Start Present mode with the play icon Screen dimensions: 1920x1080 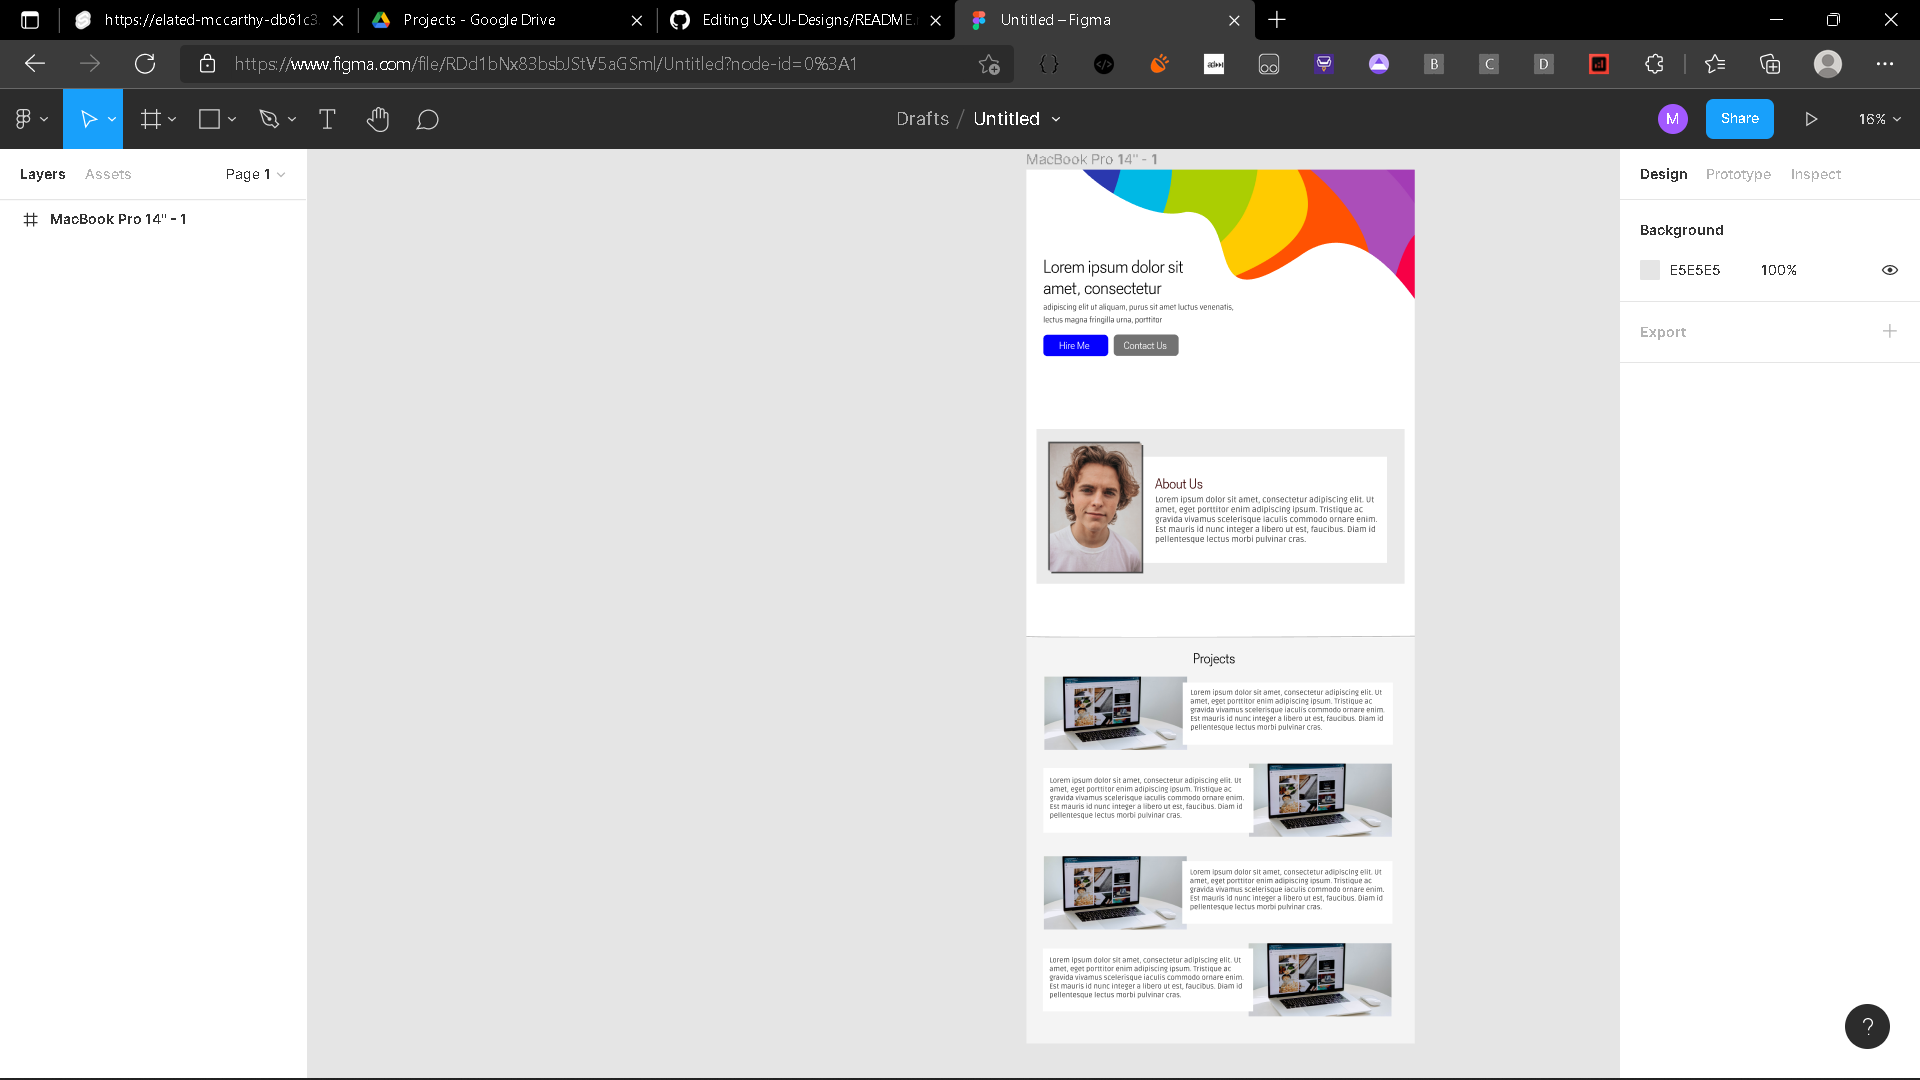(1810, 119)
